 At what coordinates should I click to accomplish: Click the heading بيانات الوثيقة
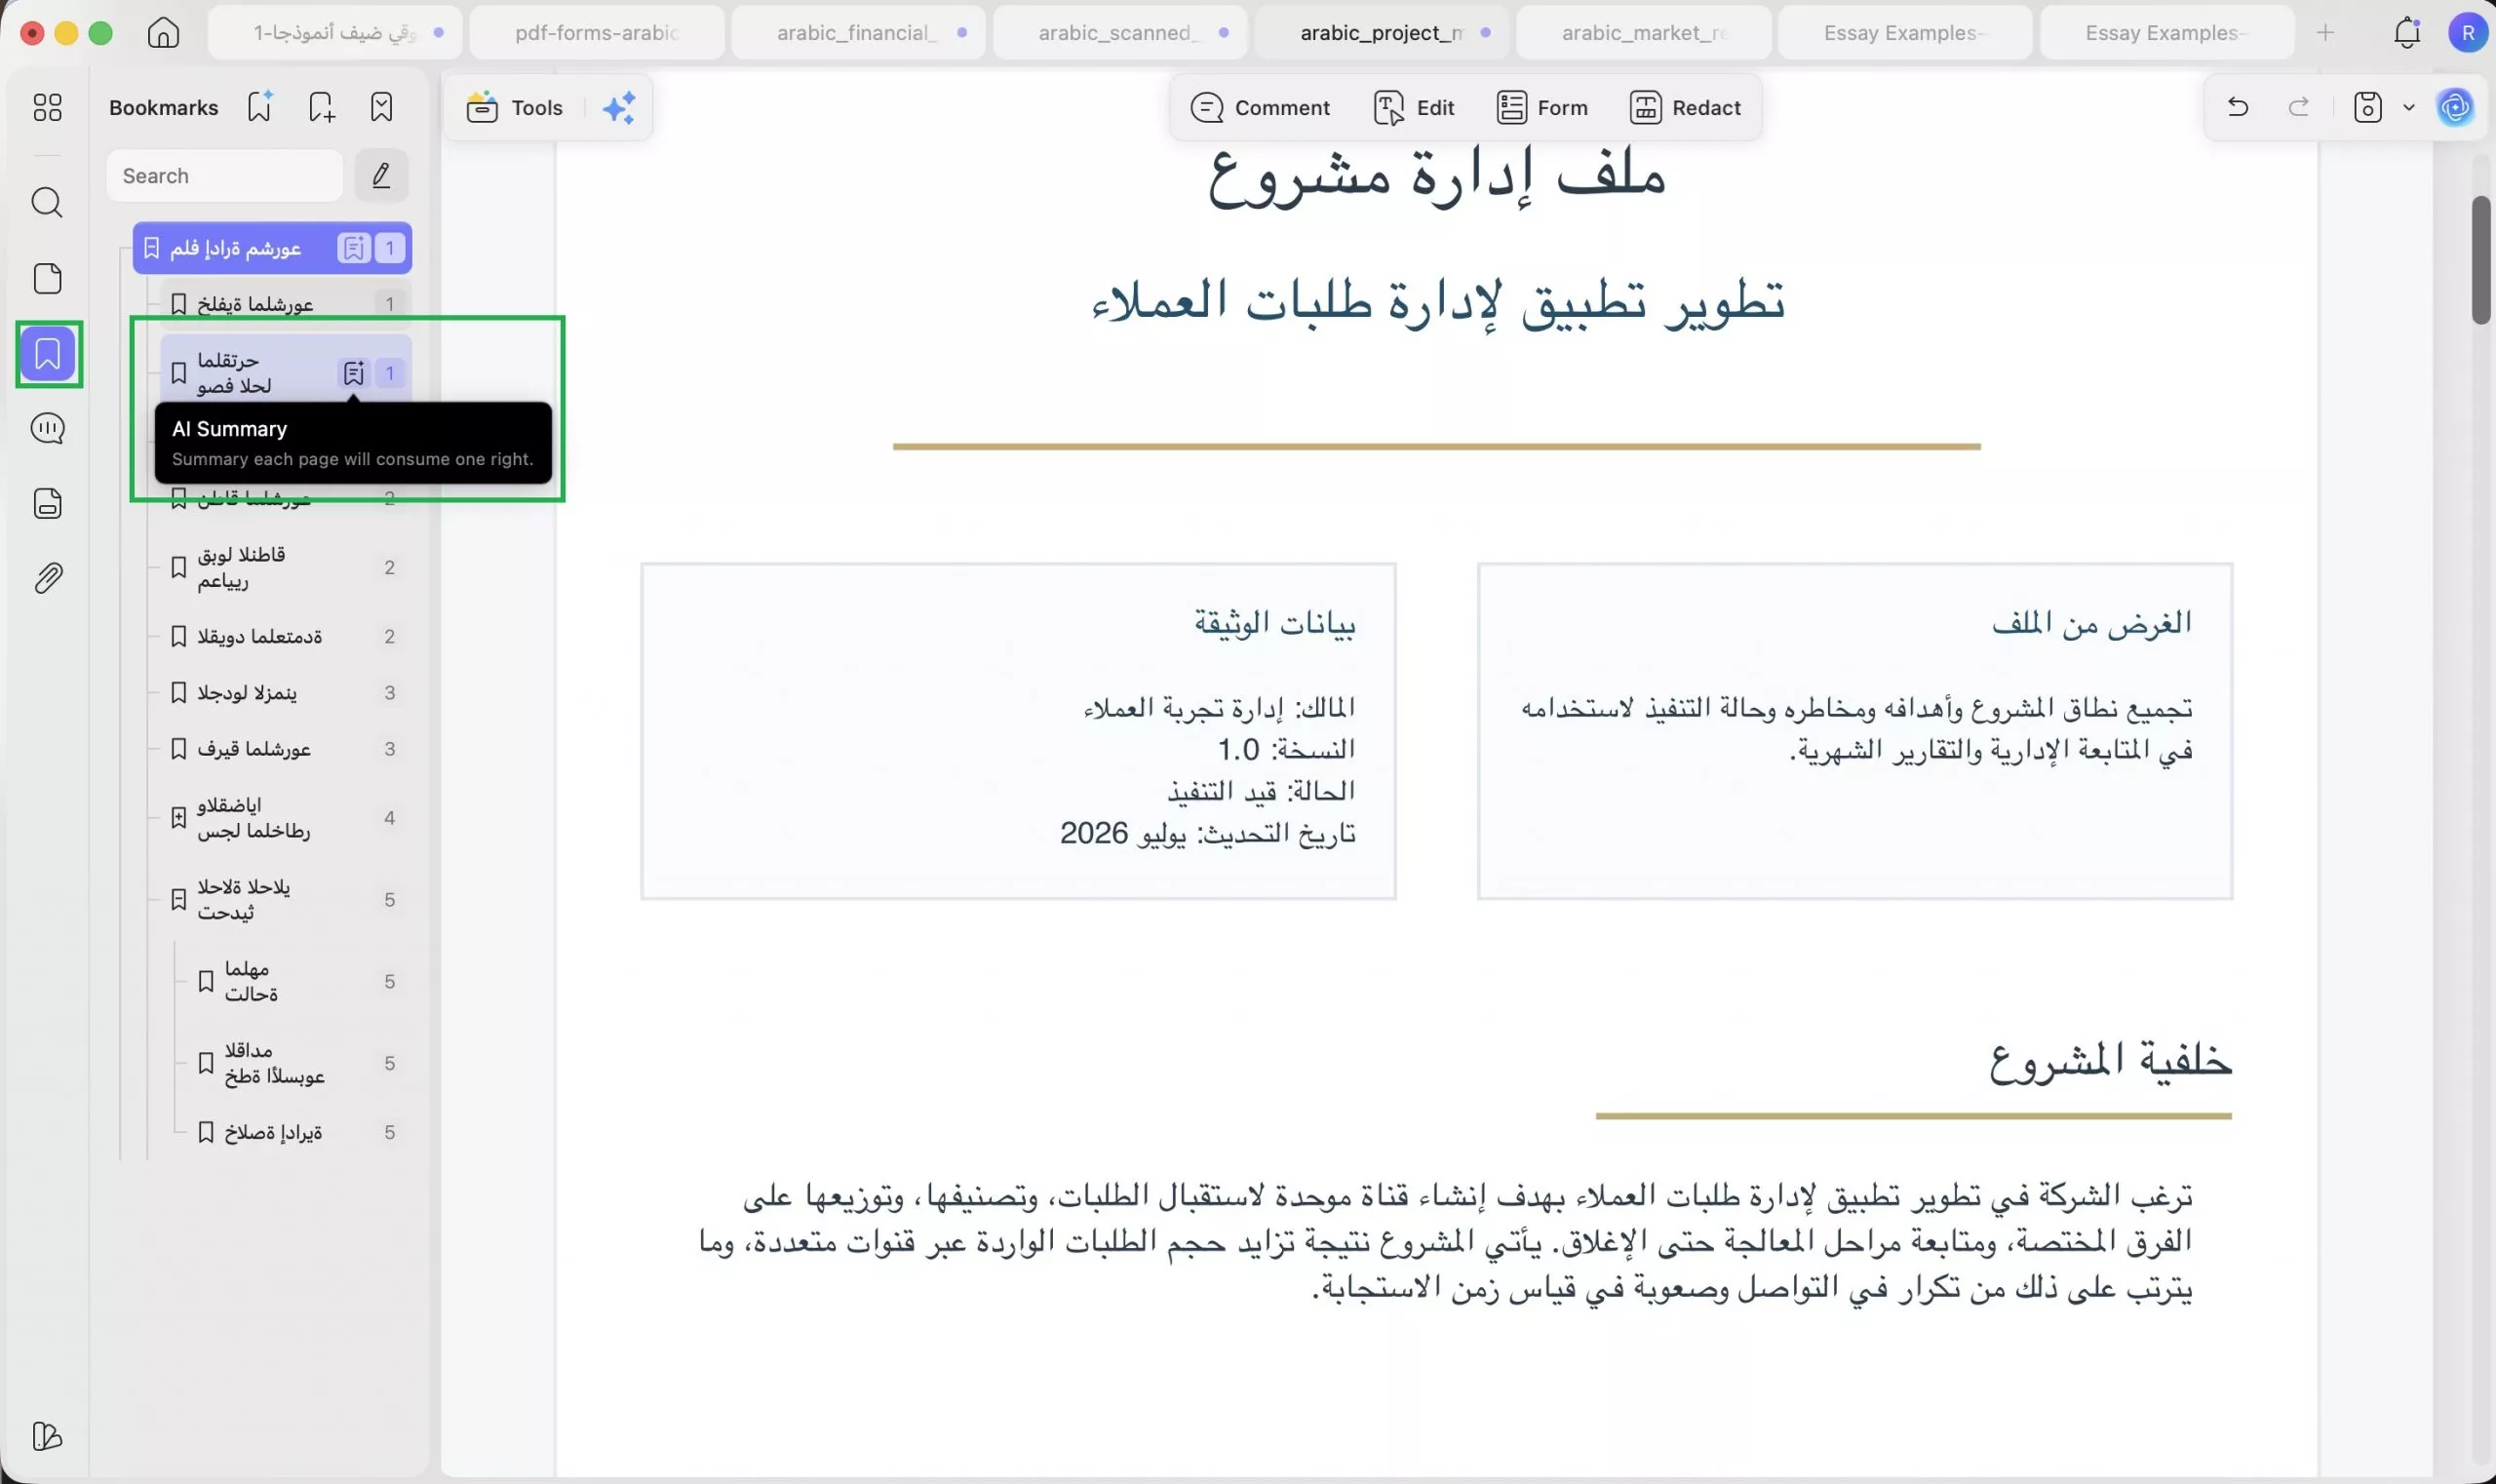pyautogui.click(x=1275, y=623)
